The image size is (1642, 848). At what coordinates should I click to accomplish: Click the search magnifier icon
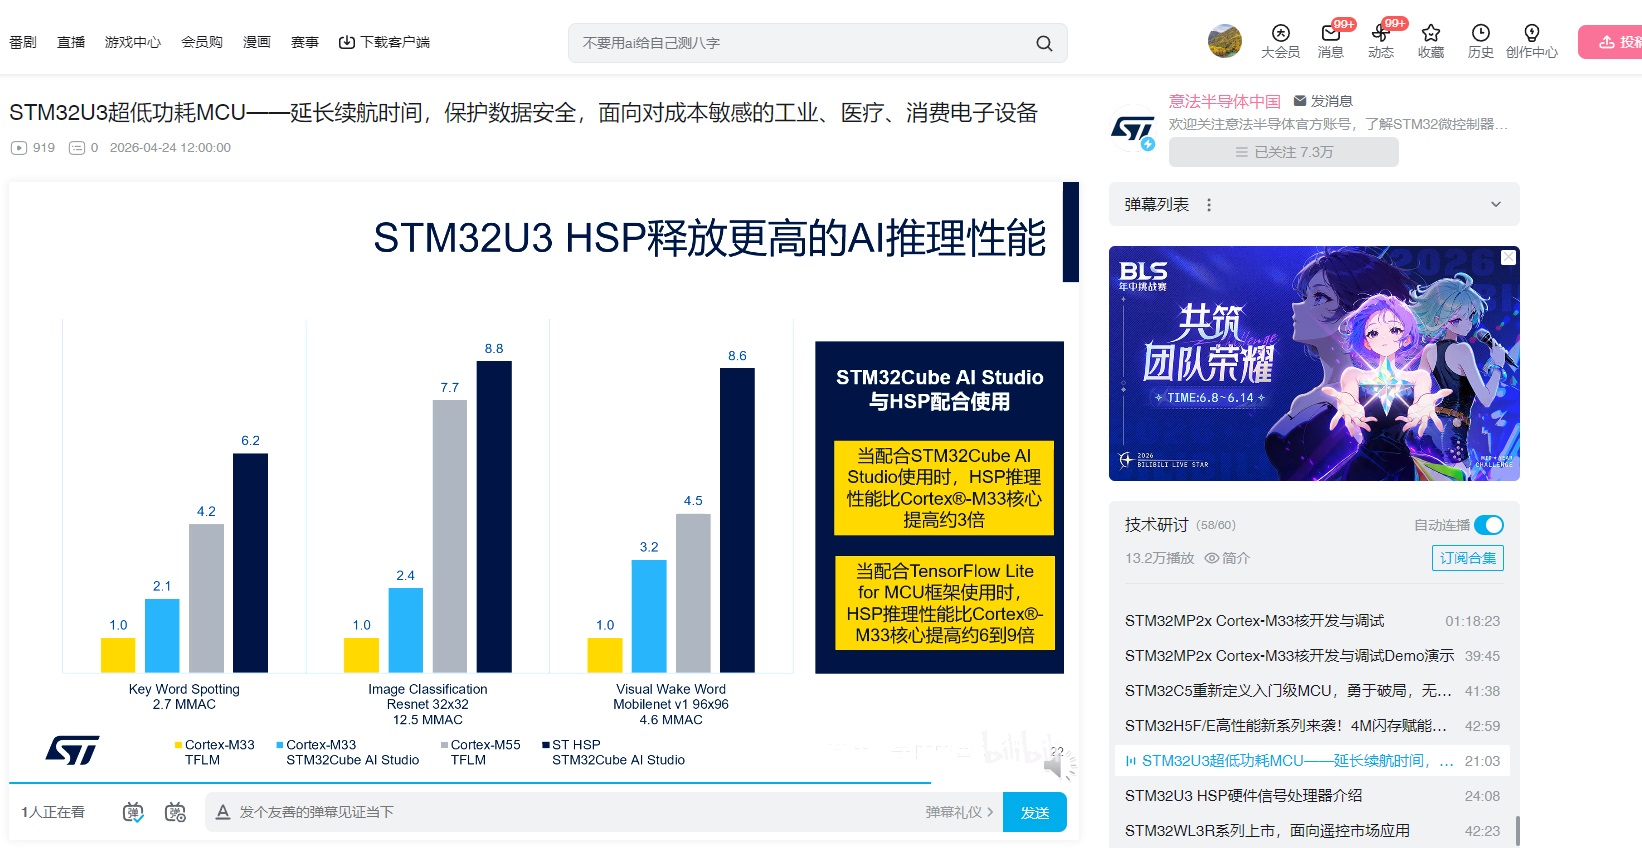1044,43
